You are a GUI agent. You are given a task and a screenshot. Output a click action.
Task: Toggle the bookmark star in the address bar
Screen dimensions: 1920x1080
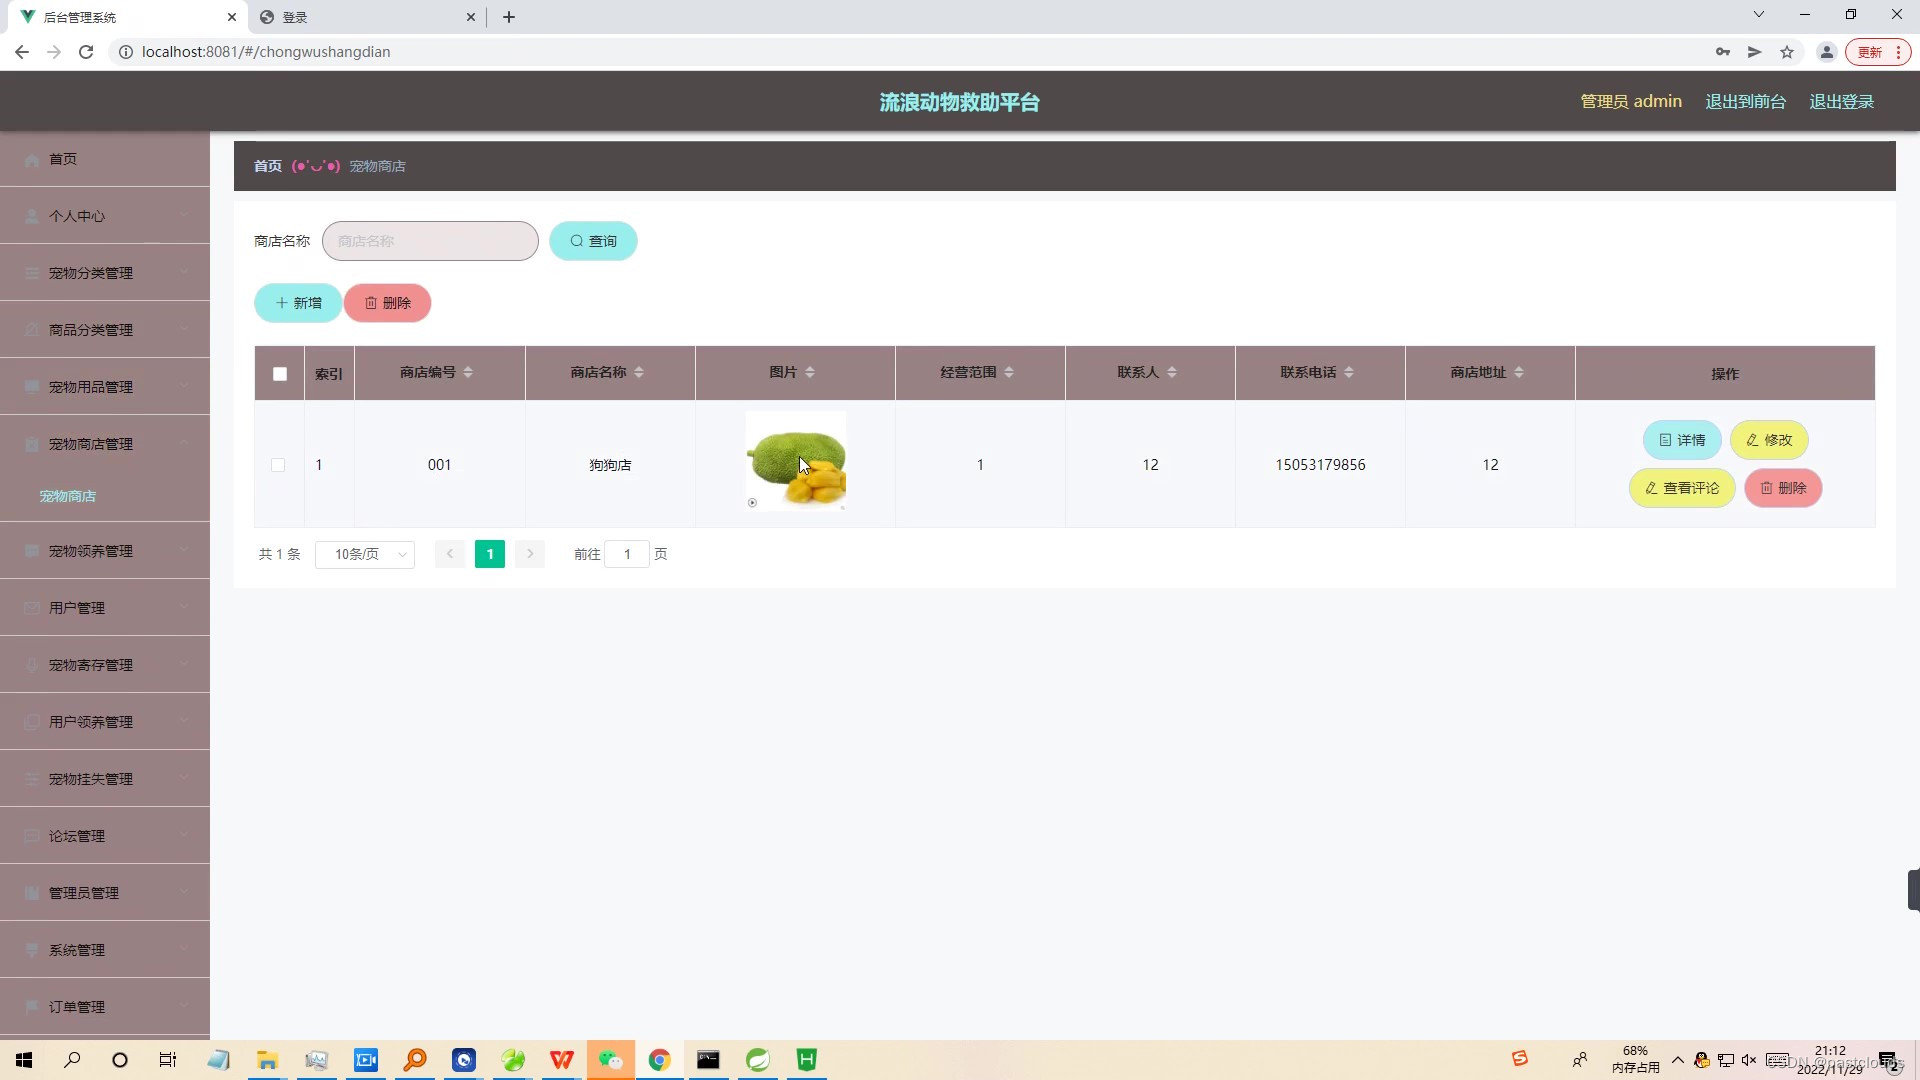1787,52
